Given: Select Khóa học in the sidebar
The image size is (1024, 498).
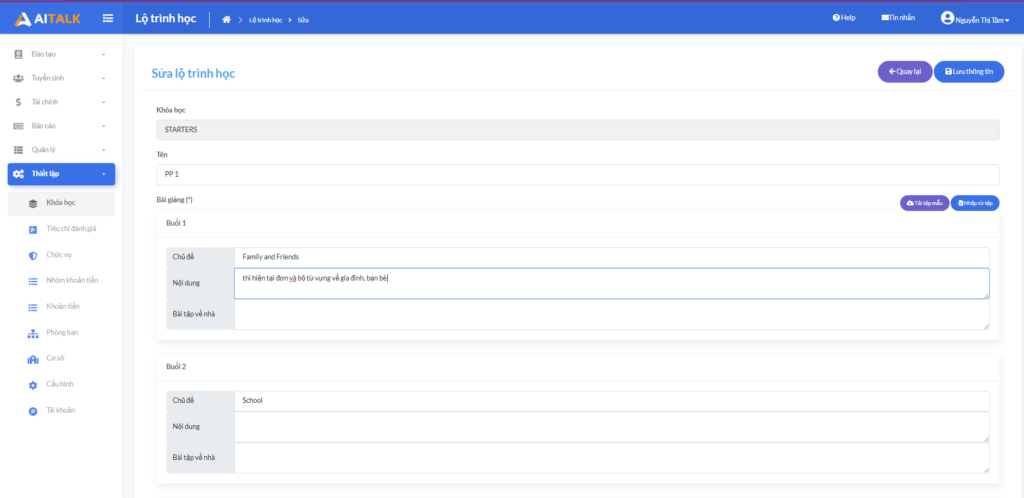Looking at the screenshot, I should tap(61, 203).
